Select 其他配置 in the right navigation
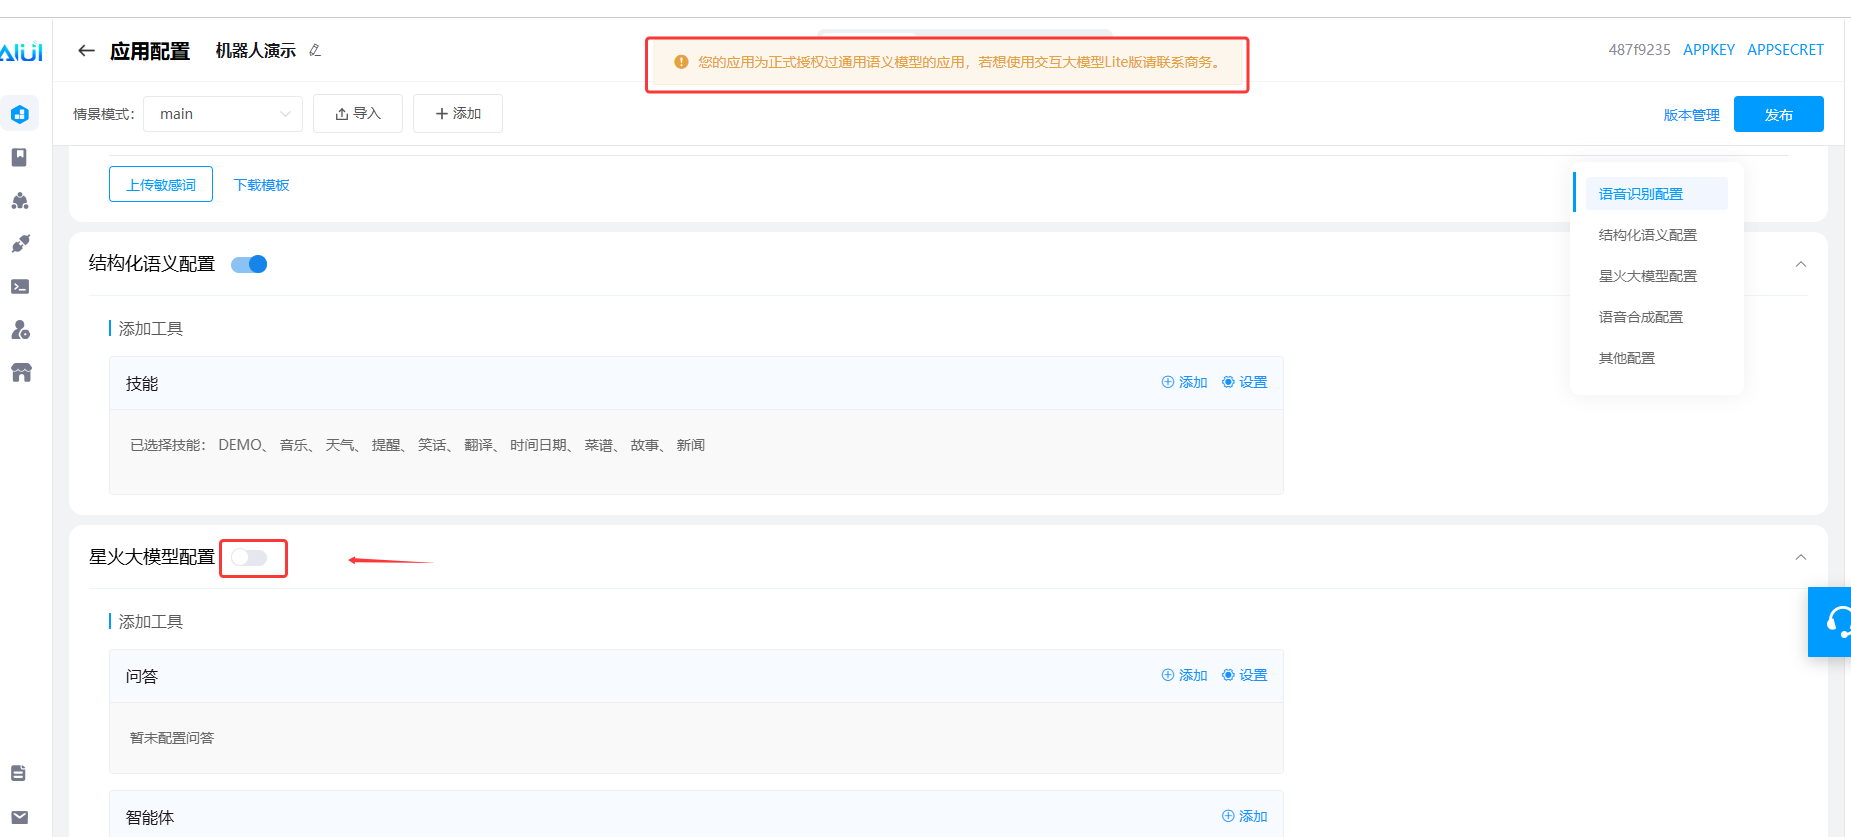 tap(1626, 358)
